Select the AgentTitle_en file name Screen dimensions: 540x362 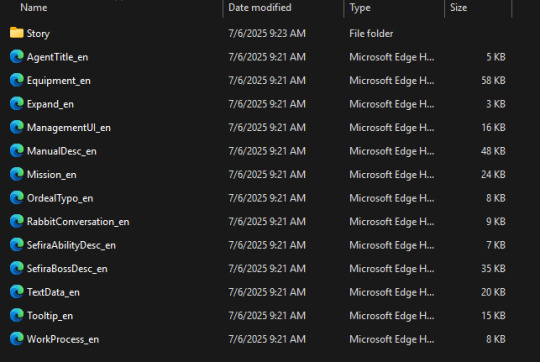[58, 57]
